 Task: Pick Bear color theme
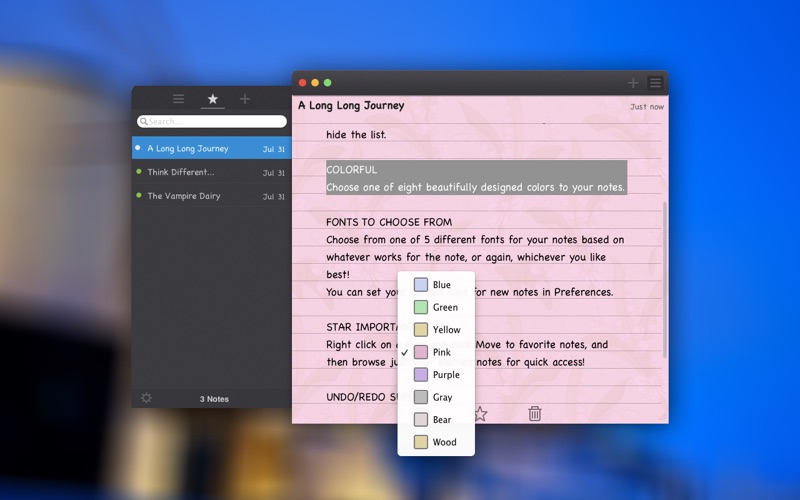(x=436, y=419)
